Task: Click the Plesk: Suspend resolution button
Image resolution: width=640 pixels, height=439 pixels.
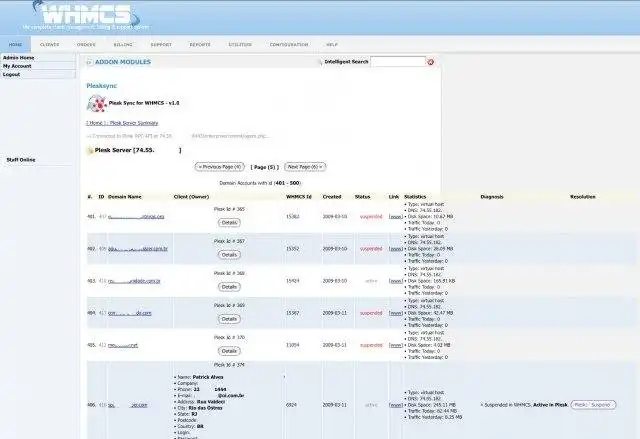Action: [593, 405]
